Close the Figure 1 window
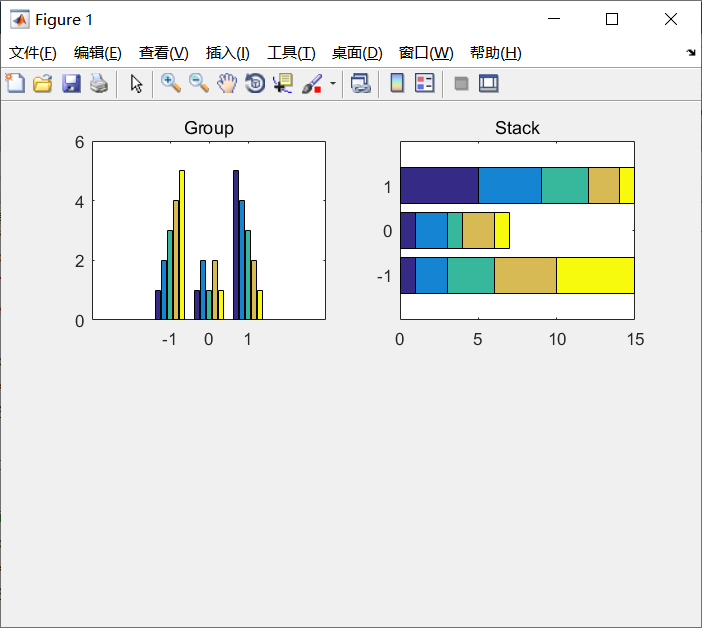 (671, 19)
